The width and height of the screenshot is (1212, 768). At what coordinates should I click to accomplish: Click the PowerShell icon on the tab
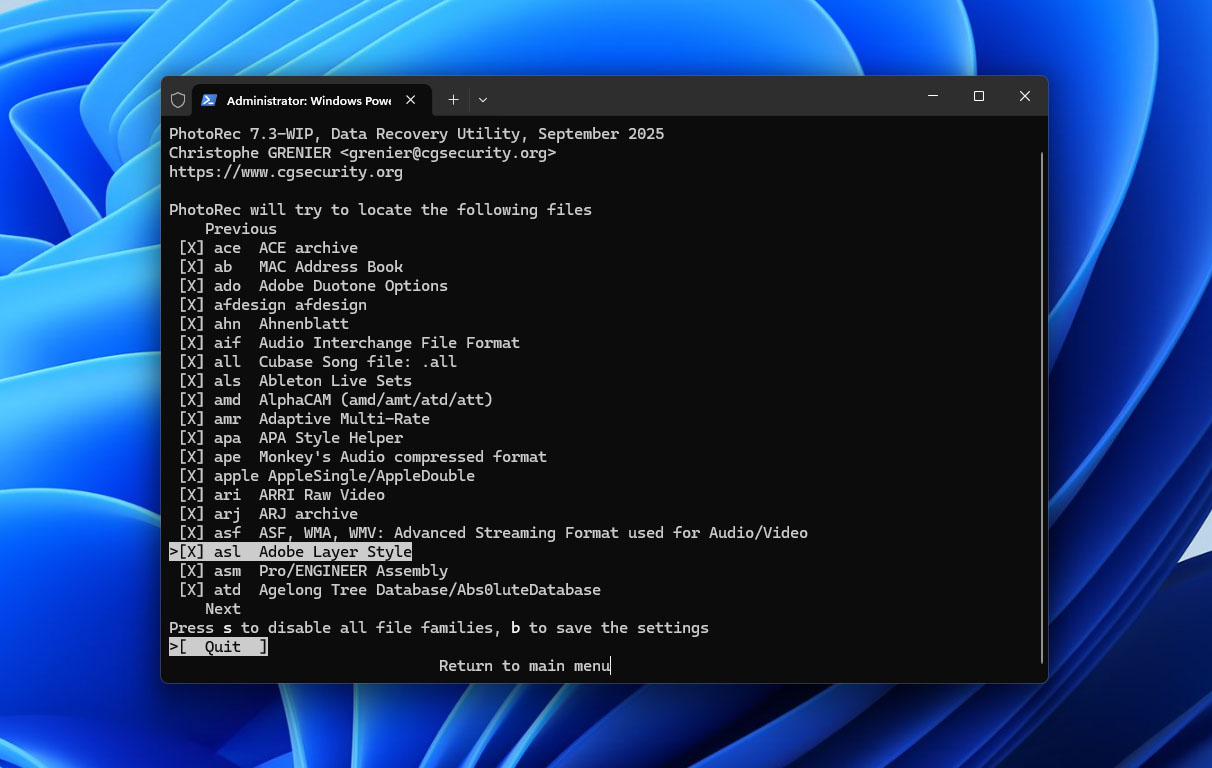[x=209, y=100]
